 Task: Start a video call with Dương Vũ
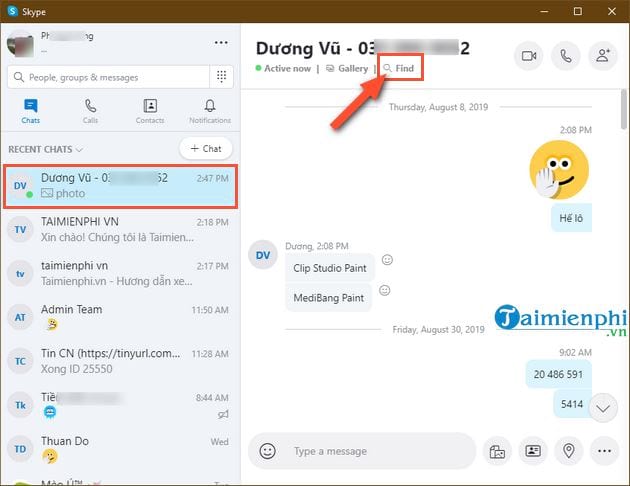coord(529,55)
